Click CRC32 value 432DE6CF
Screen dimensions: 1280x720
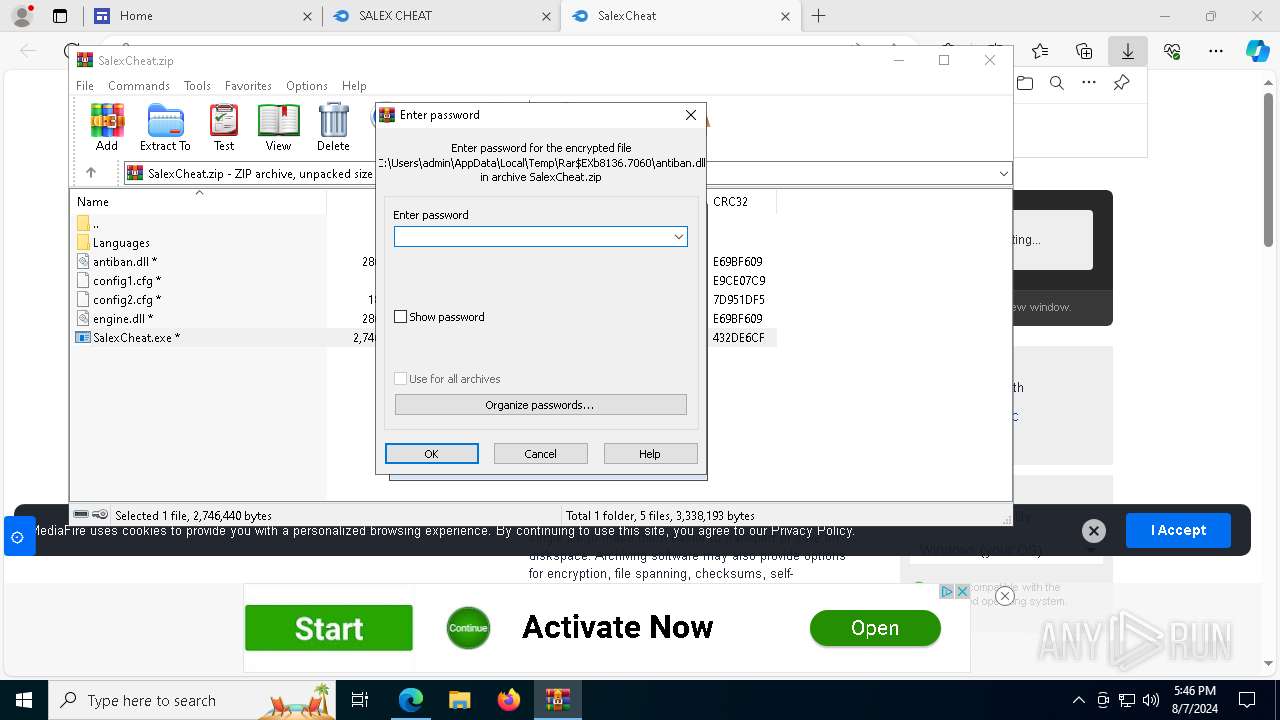tap(739, 337)
